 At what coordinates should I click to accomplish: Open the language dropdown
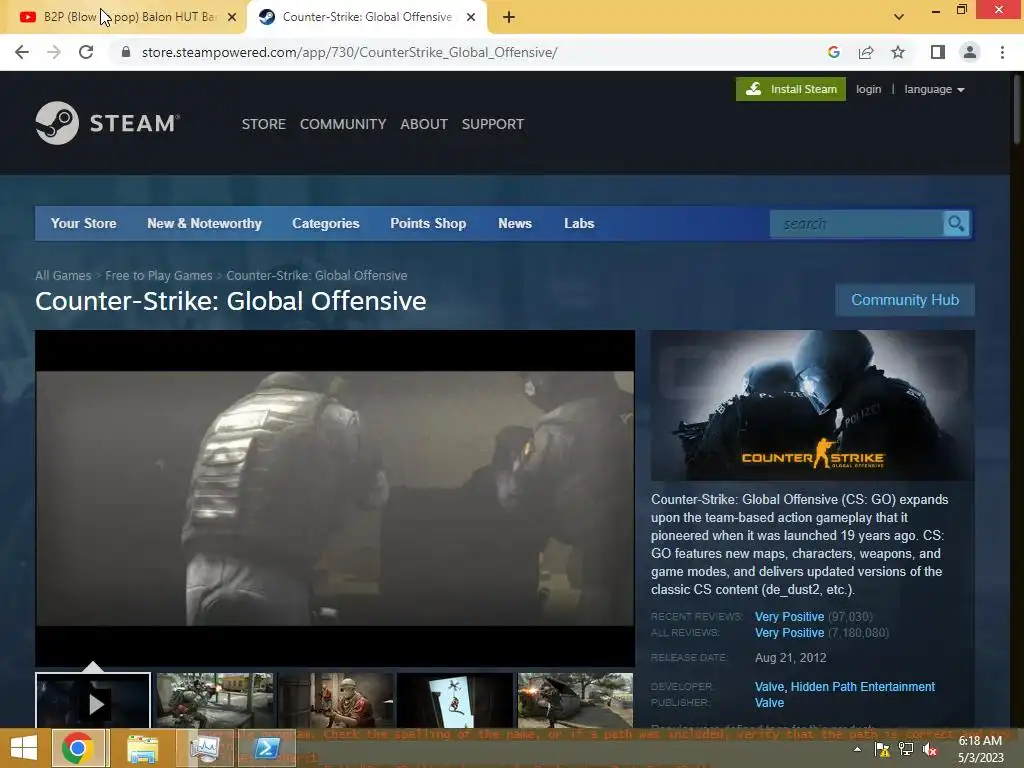(934, 89)
